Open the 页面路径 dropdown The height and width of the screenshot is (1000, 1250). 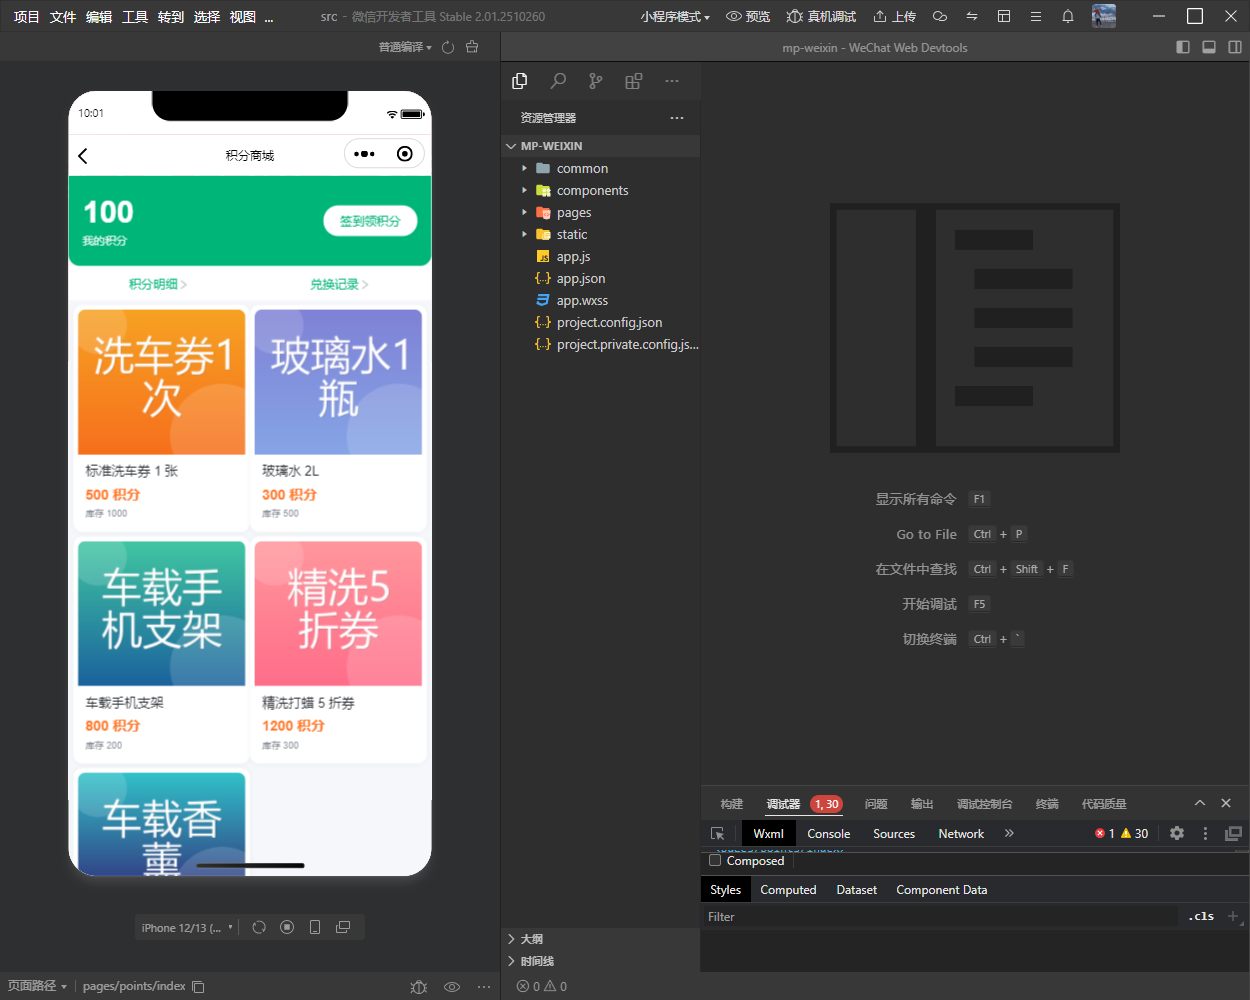[x=37, y=986]
